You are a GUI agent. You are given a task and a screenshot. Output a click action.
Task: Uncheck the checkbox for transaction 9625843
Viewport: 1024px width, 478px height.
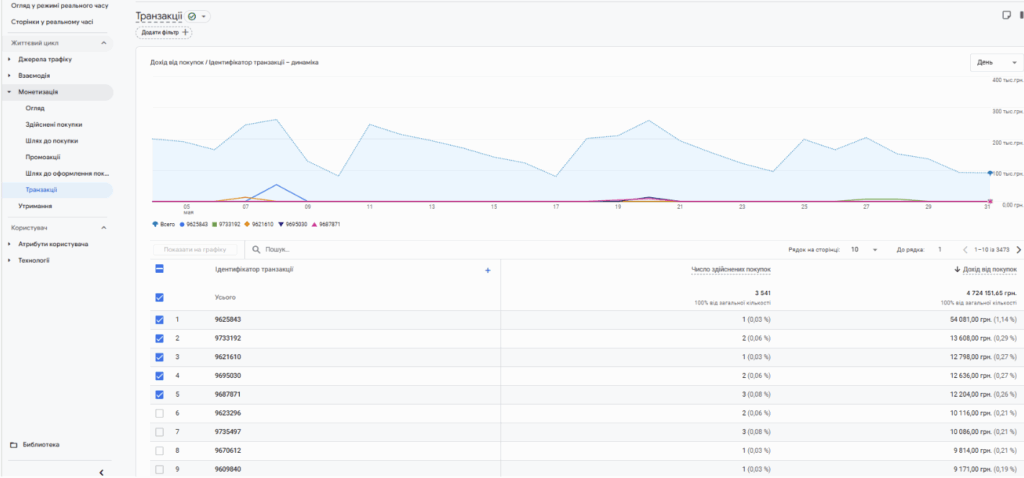tap(159, 320)
